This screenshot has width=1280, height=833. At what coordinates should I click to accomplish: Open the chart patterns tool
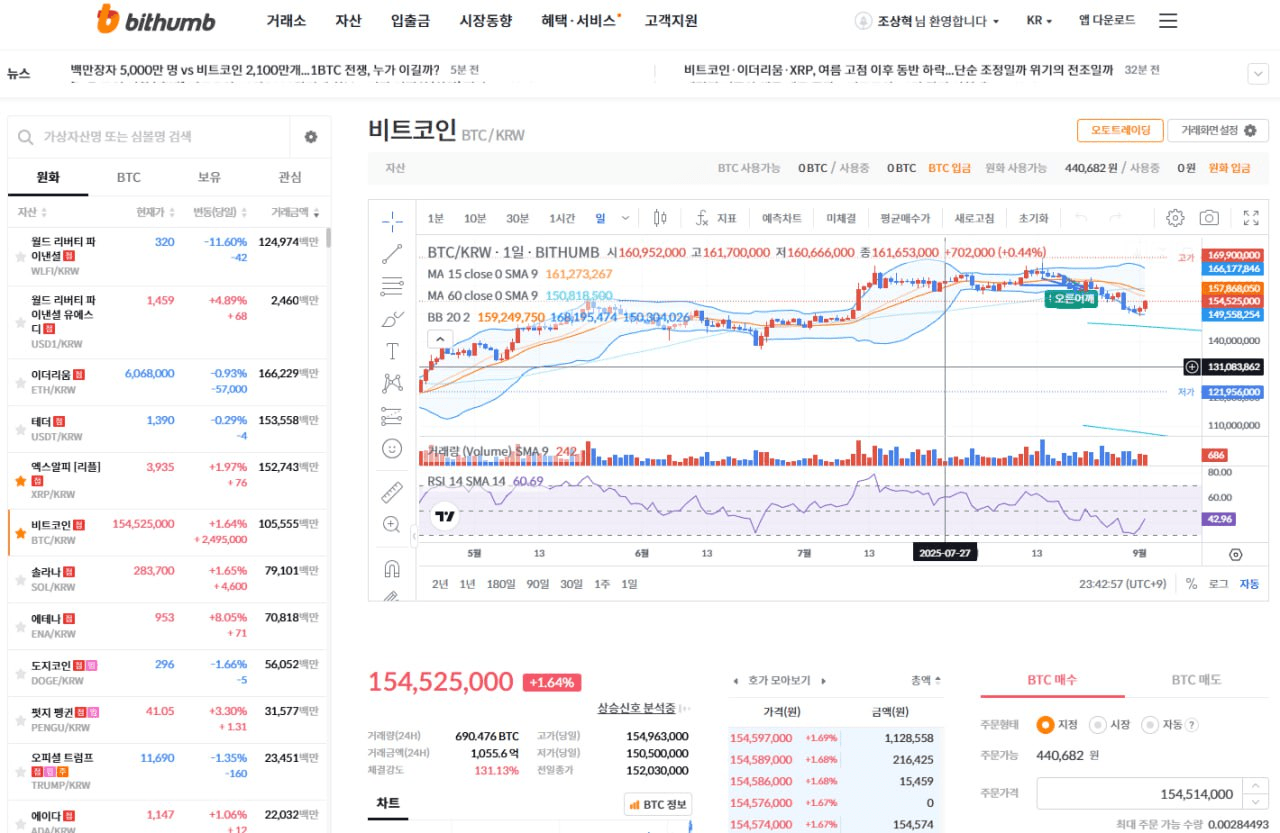(x=392, y=382)
